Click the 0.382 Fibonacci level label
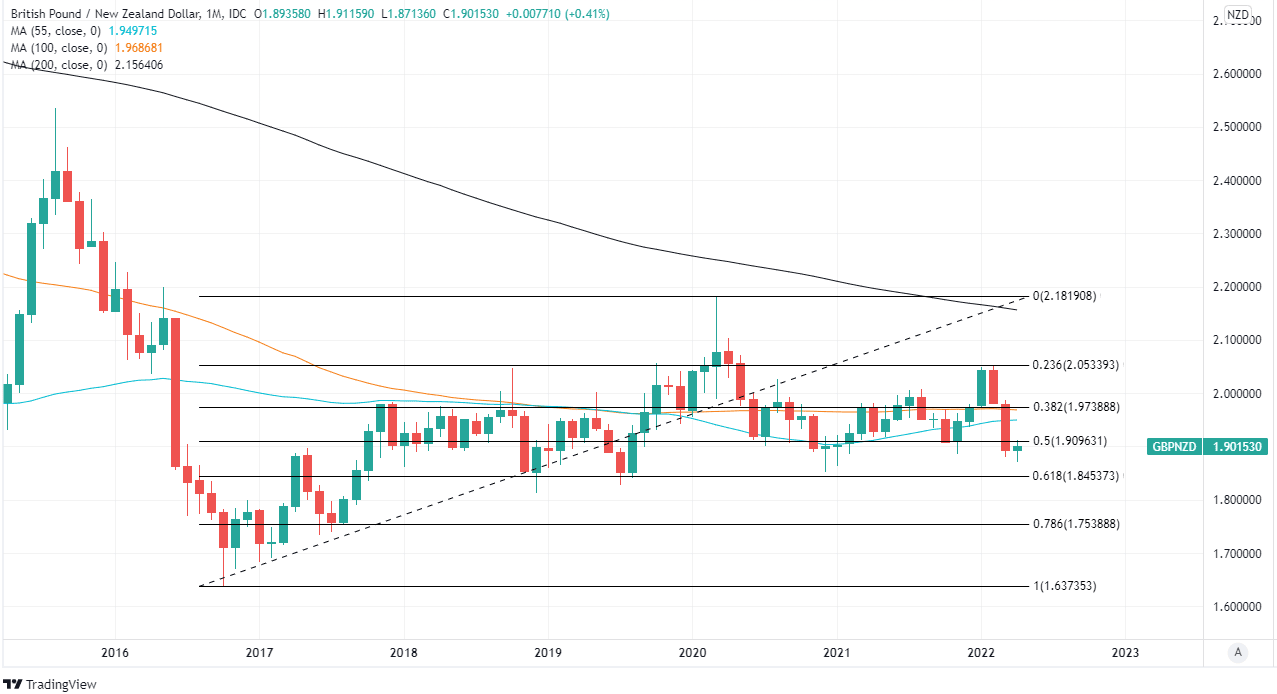The image size is (1277, 694). (x=1076, y=407)
